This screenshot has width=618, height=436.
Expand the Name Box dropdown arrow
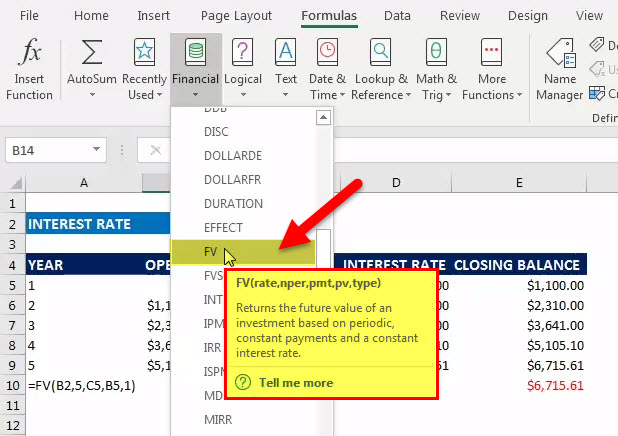point(96,149)
